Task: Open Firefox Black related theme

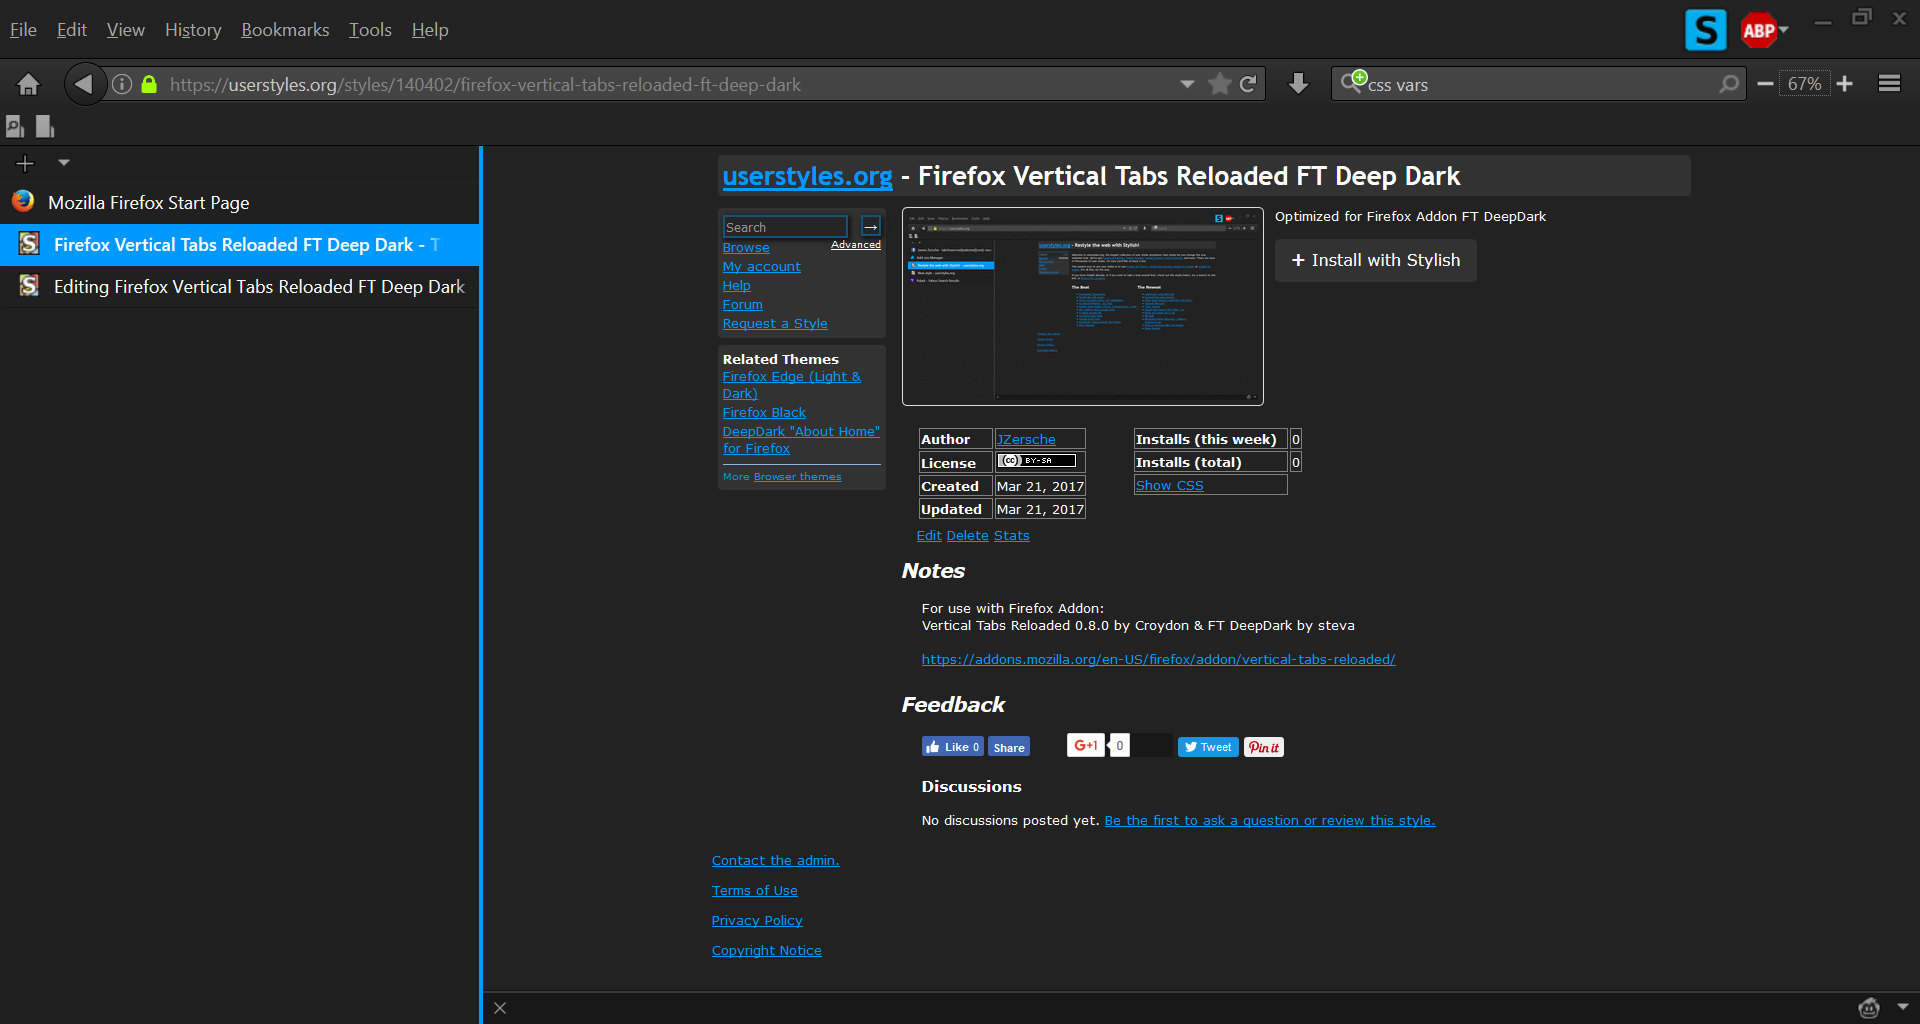Action: pyautogui.click(x=764, y=413)
